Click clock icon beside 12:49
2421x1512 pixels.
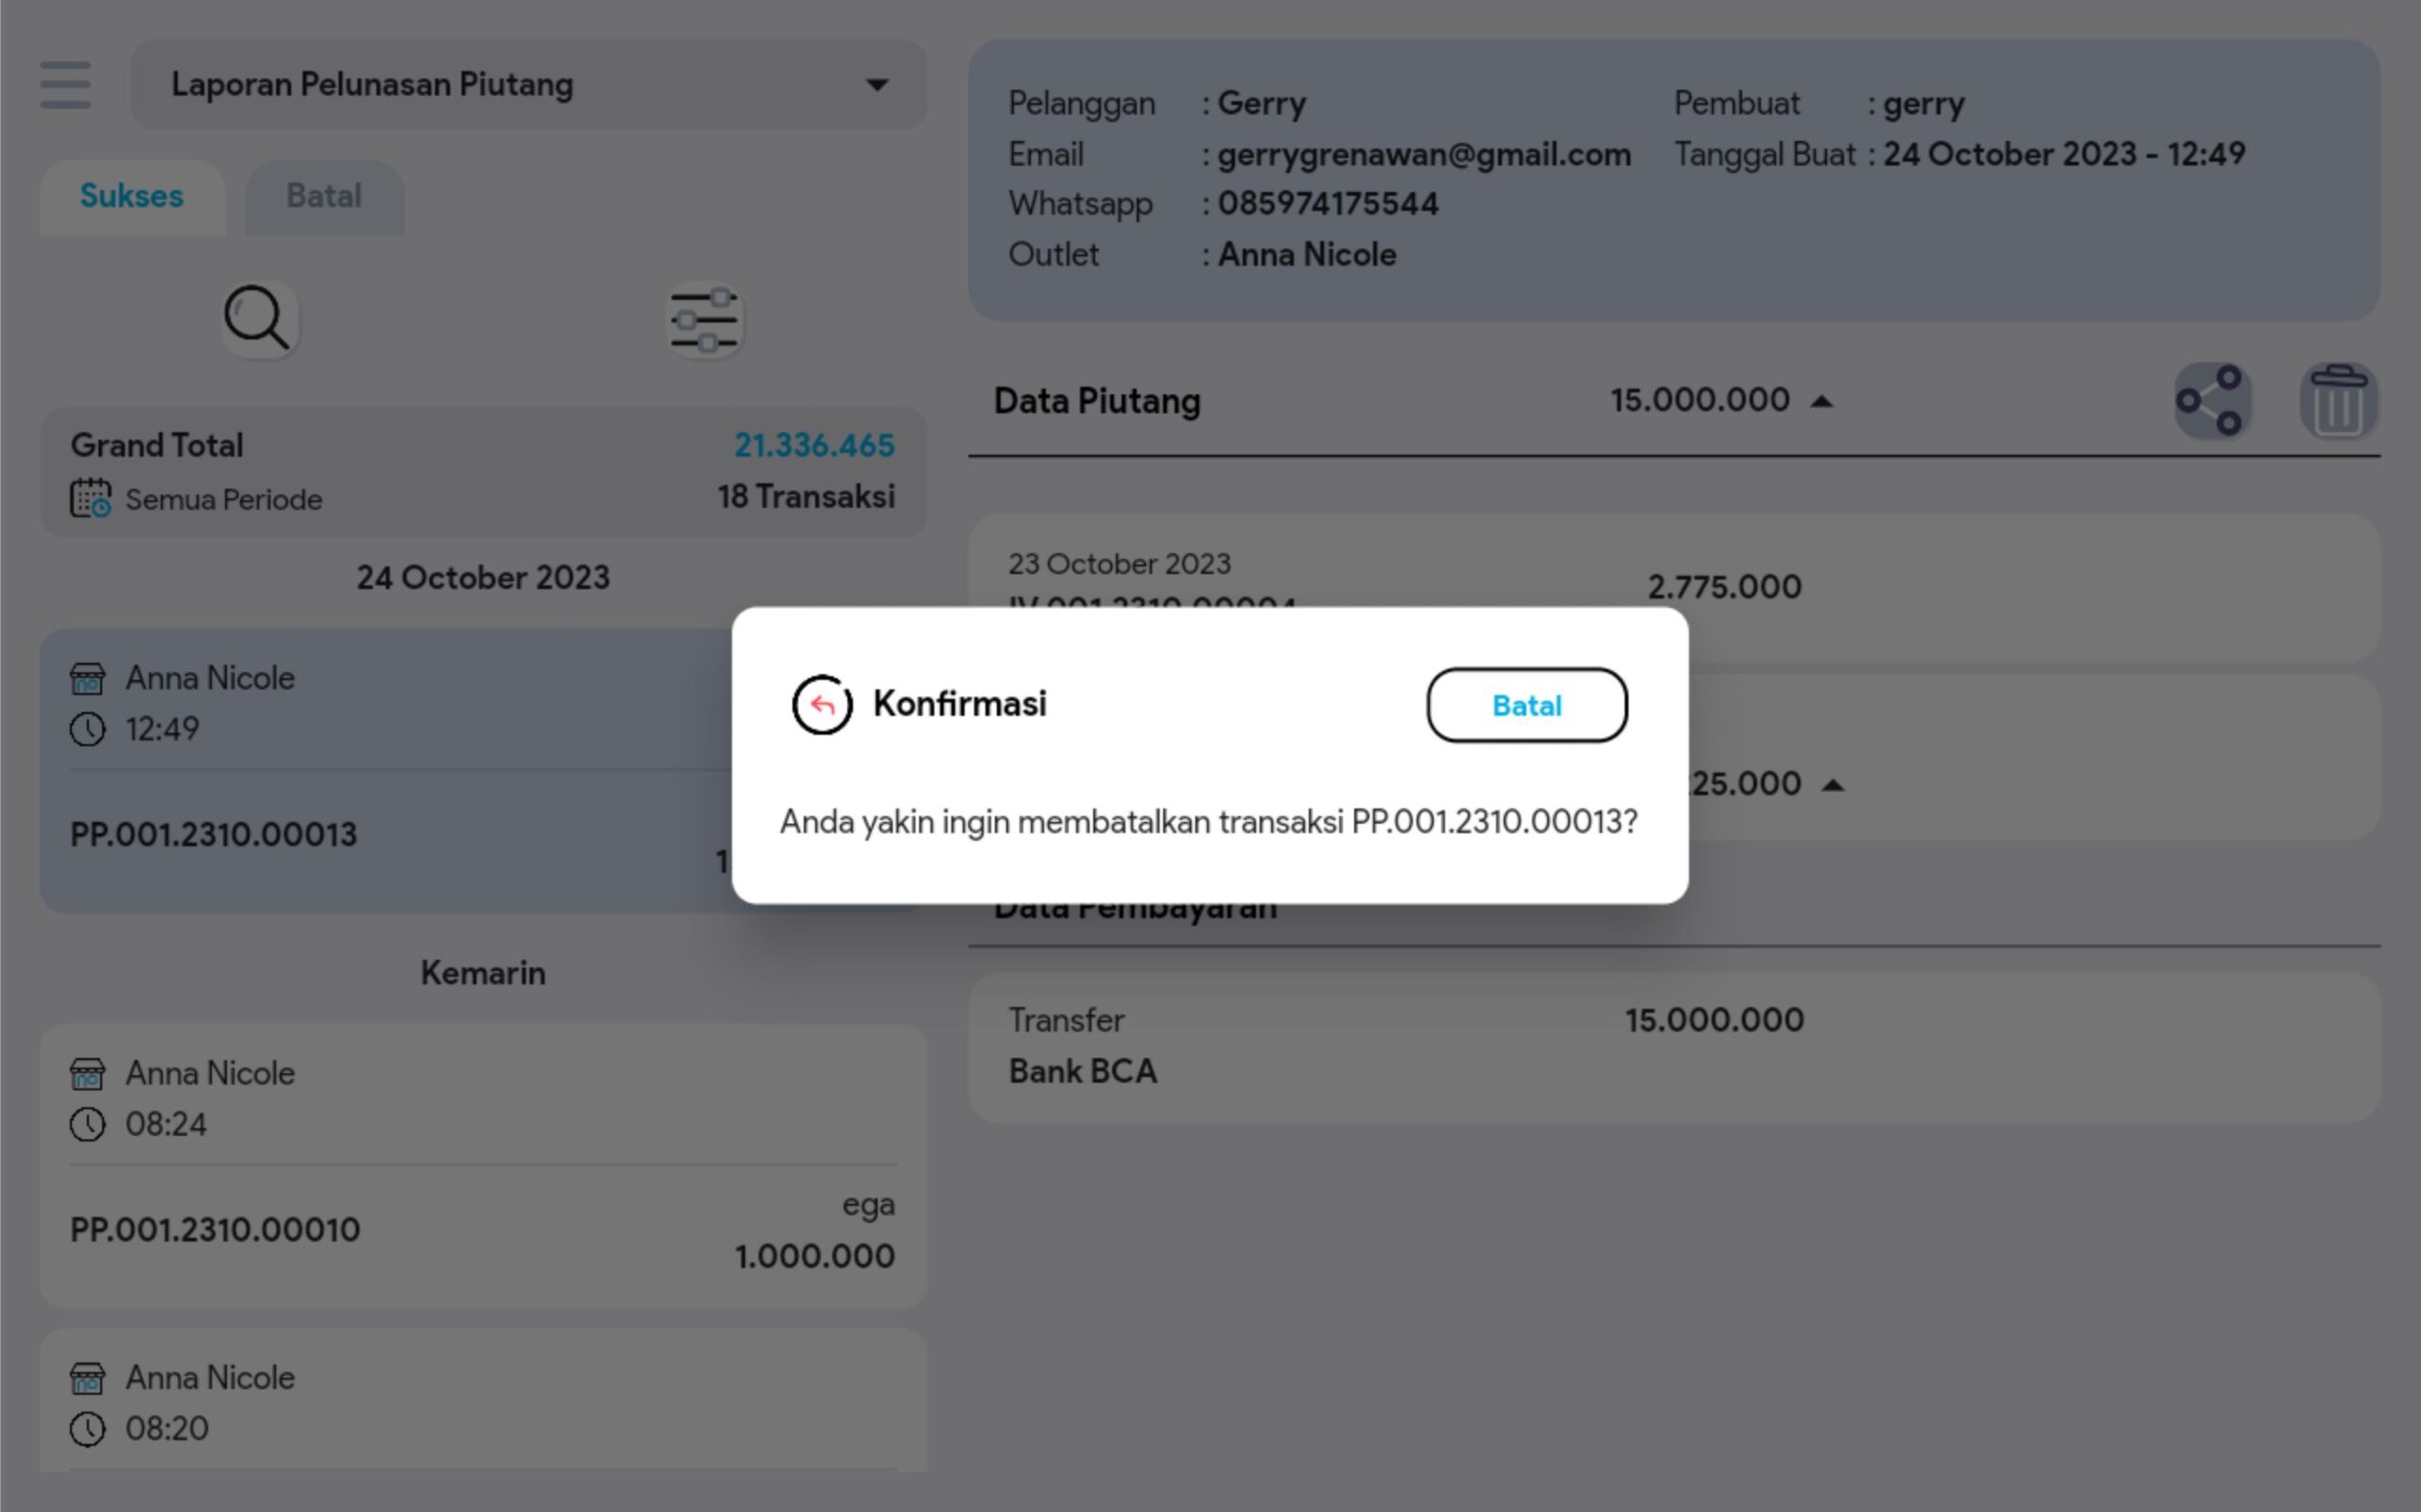(87, 729)
